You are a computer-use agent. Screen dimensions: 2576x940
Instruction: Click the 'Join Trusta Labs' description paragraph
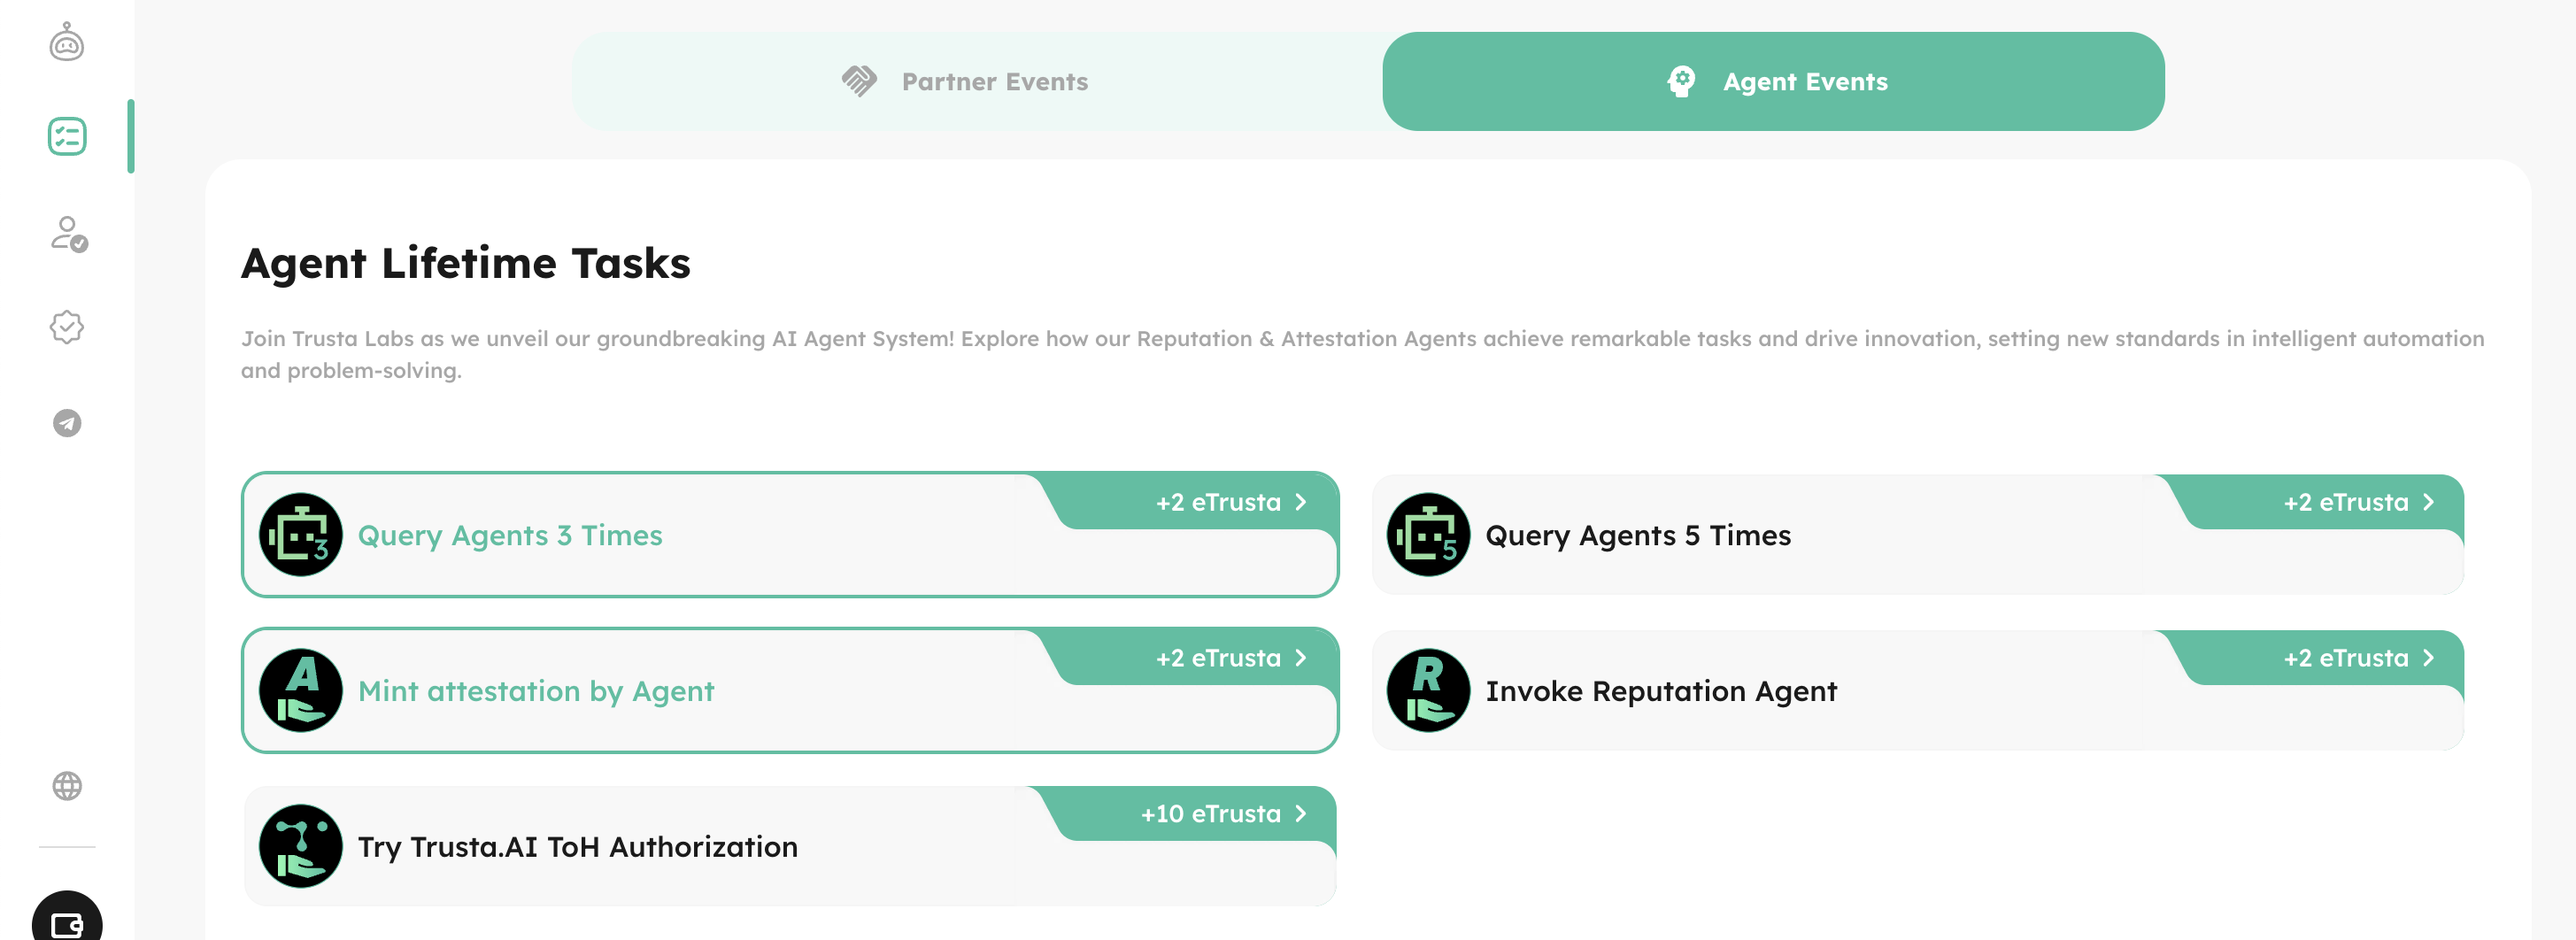(x=1362, y=354)
